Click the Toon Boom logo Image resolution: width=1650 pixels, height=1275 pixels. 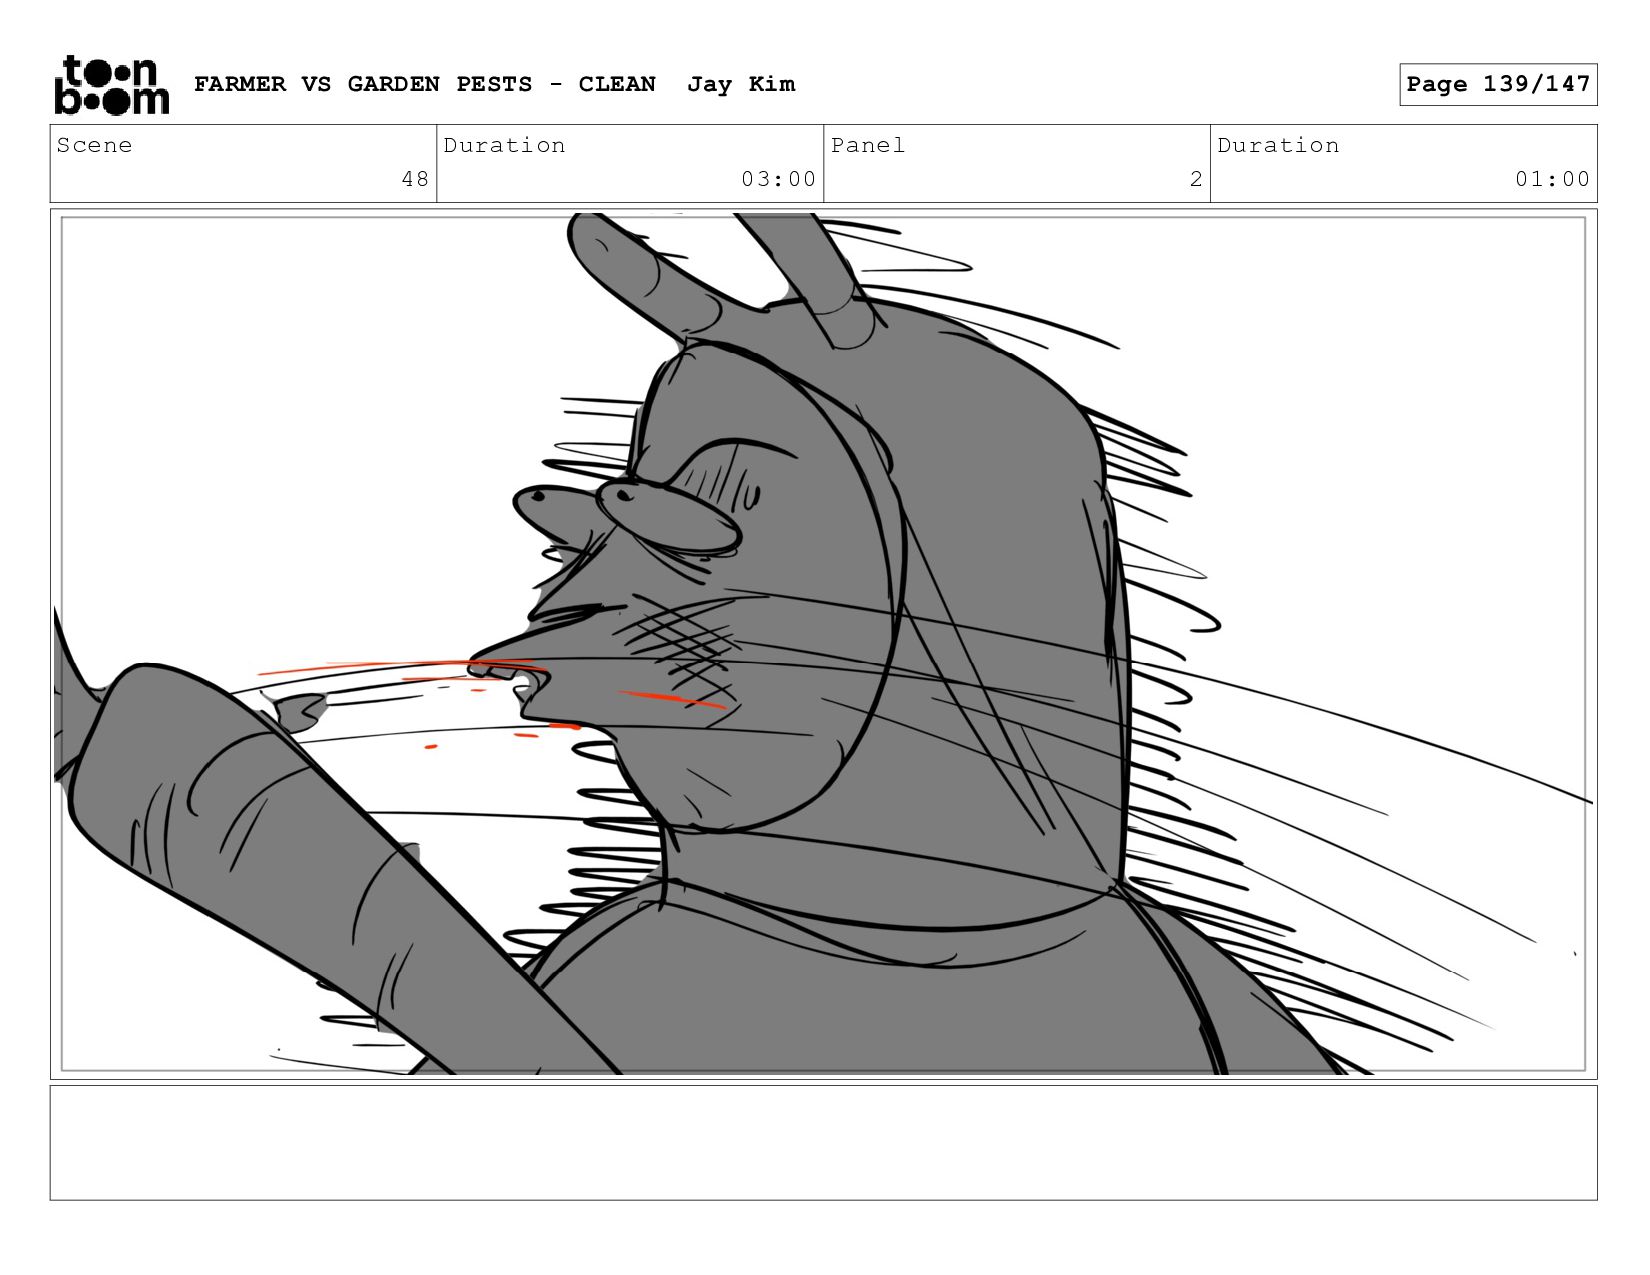111,85
